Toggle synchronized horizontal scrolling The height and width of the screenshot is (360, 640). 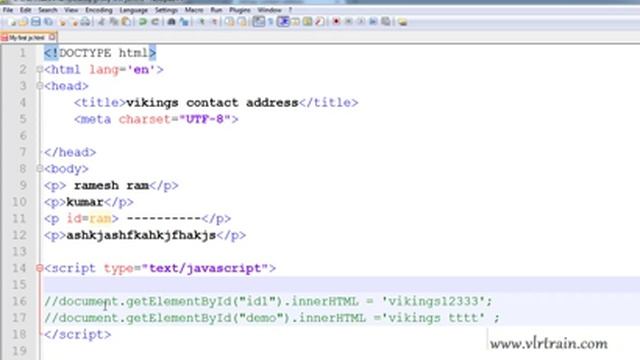pyautogui.click(x=242, y=22)
